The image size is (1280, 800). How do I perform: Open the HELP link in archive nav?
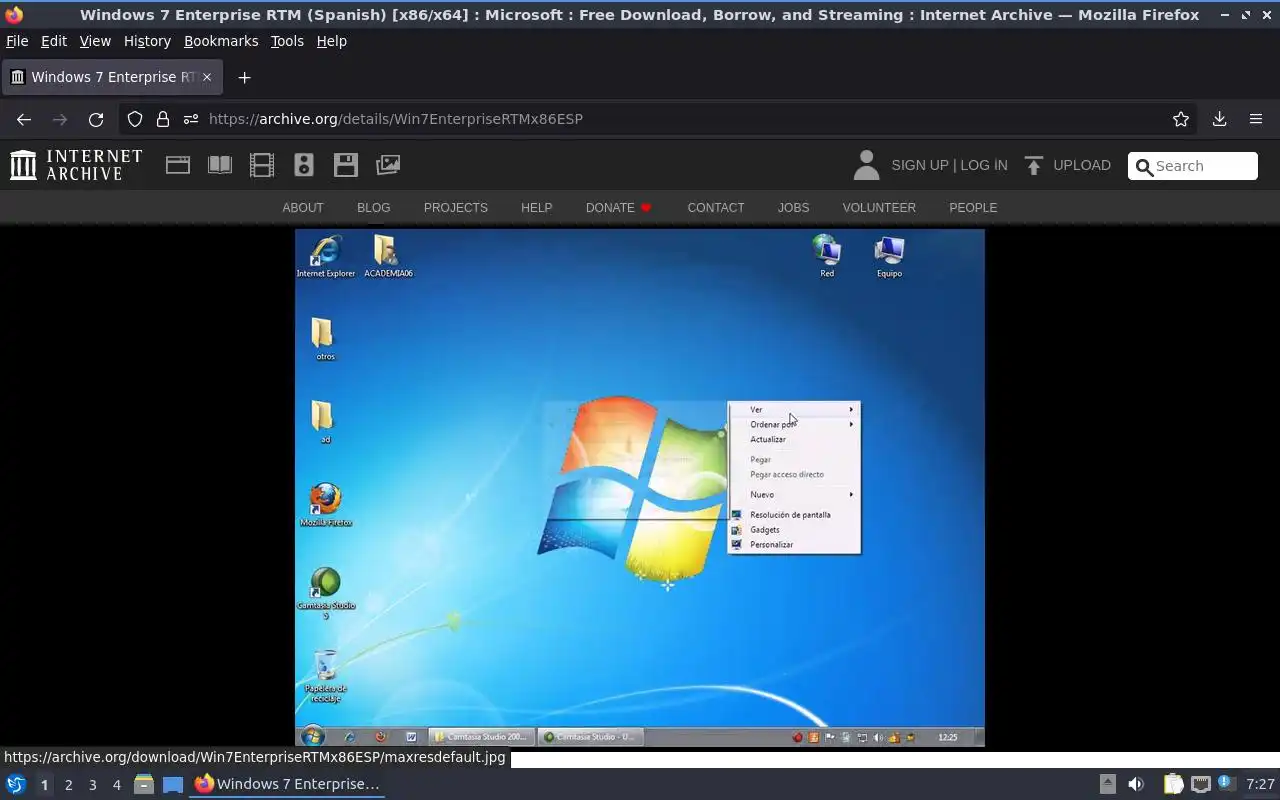pyautogui.click(x=537, y=208)
